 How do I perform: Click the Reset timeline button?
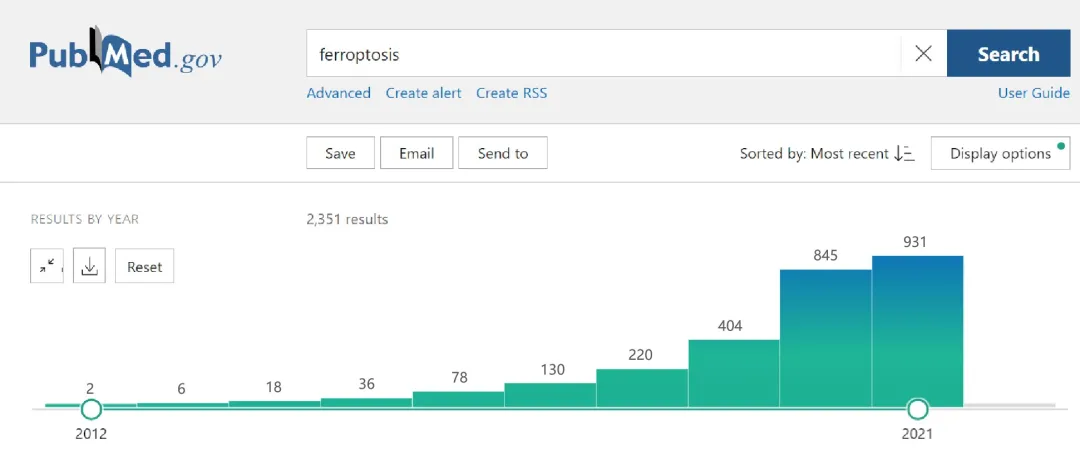point(144,266)
